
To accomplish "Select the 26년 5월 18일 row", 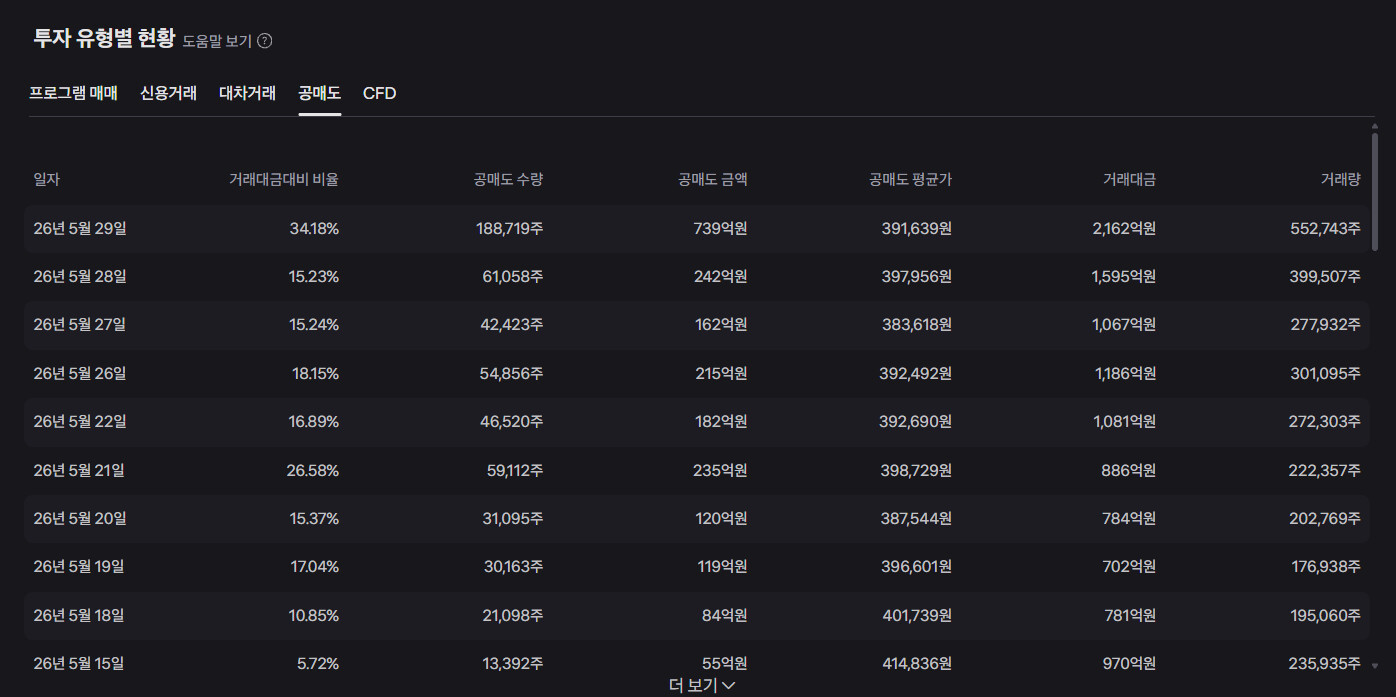I will (697, 615).
